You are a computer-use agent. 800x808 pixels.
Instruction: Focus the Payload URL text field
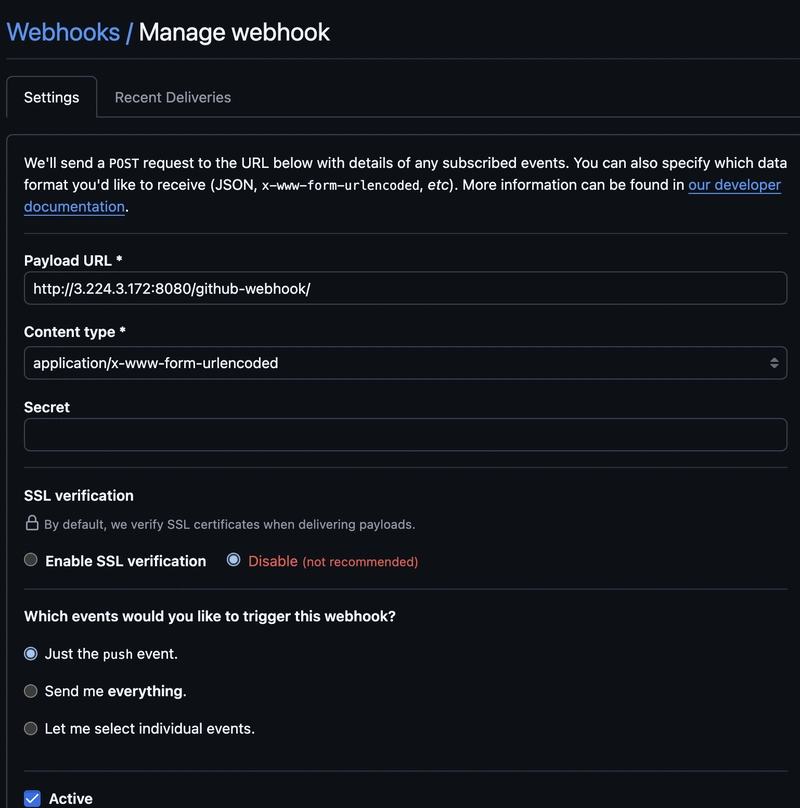click(405, 289)
